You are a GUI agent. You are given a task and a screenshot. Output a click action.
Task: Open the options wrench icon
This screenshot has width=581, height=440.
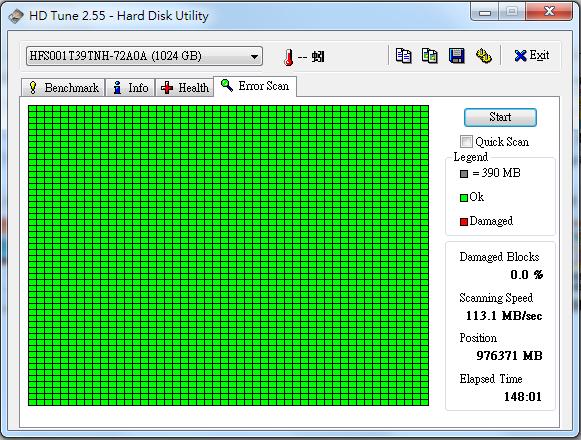(x=483, y=56)
